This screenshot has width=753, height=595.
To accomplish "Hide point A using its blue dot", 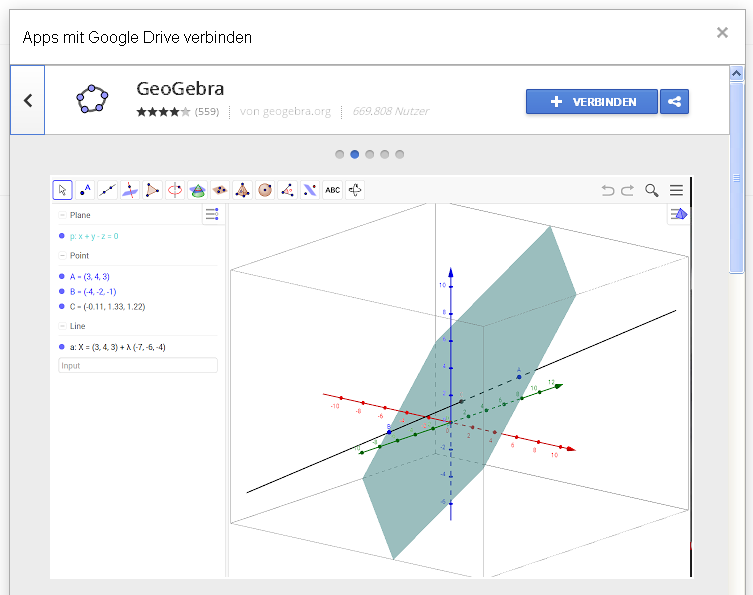I will point(62,276).
